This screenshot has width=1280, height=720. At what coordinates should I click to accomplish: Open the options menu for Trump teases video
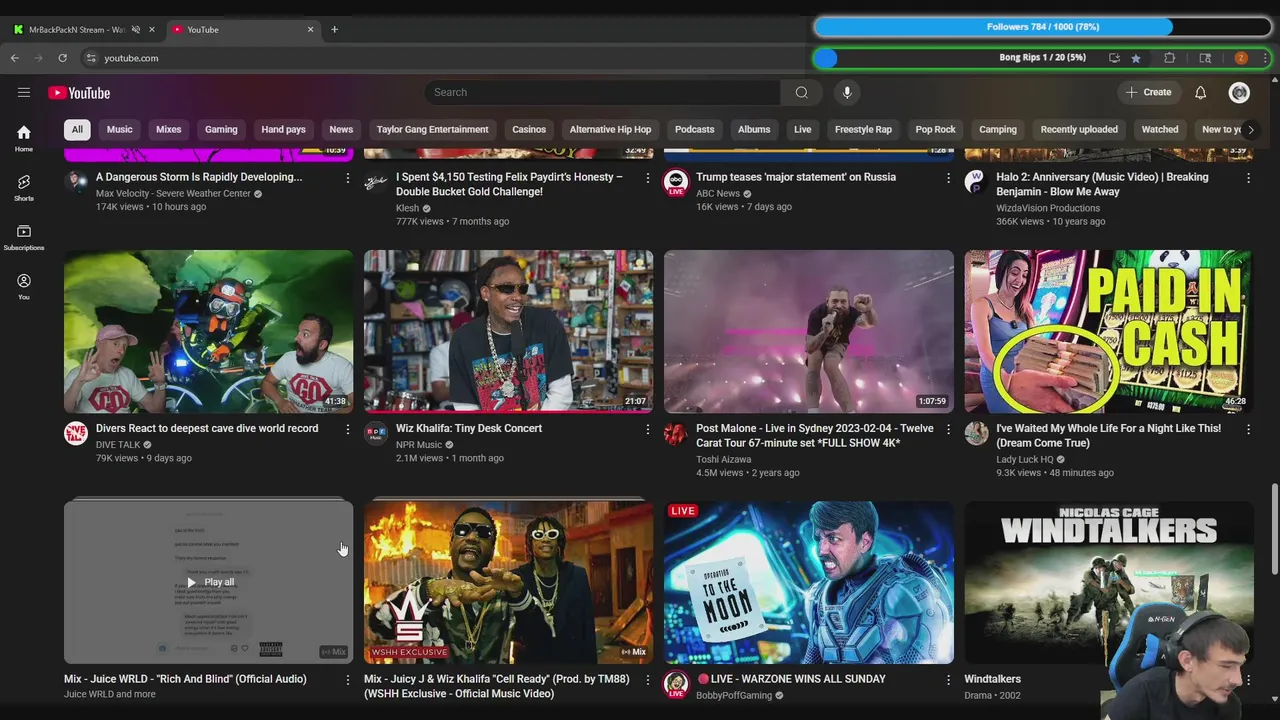[x=948, y=178]
